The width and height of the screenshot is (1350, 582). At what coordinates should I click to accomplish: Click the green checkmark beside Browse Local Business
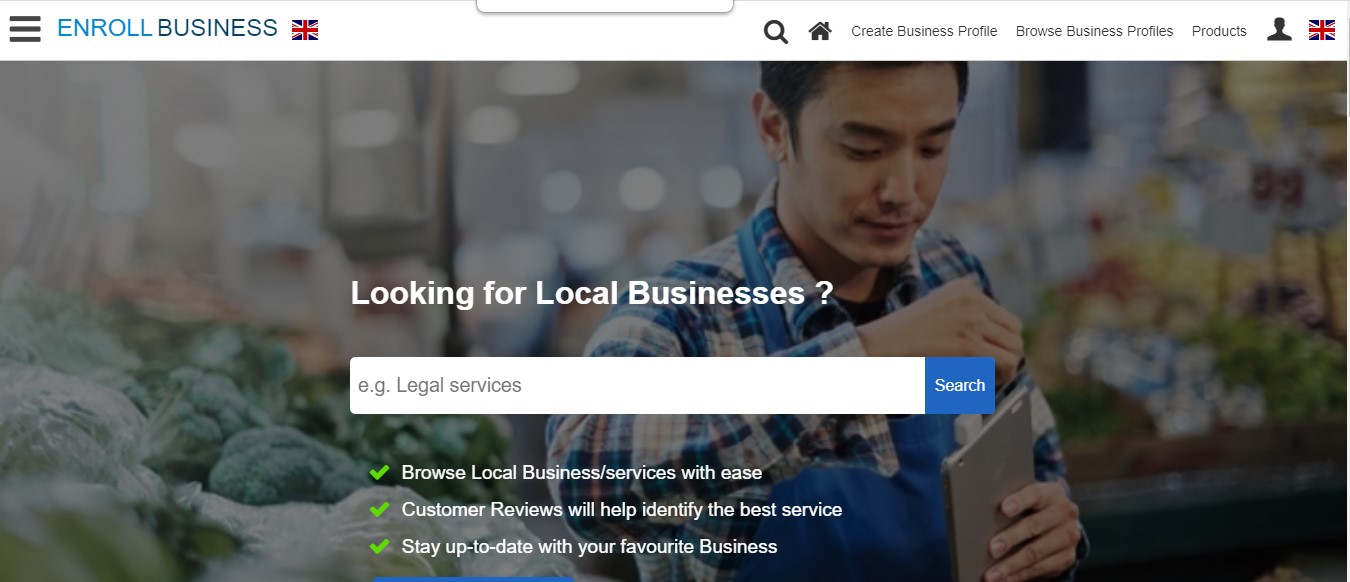click(x=380, y=472)
